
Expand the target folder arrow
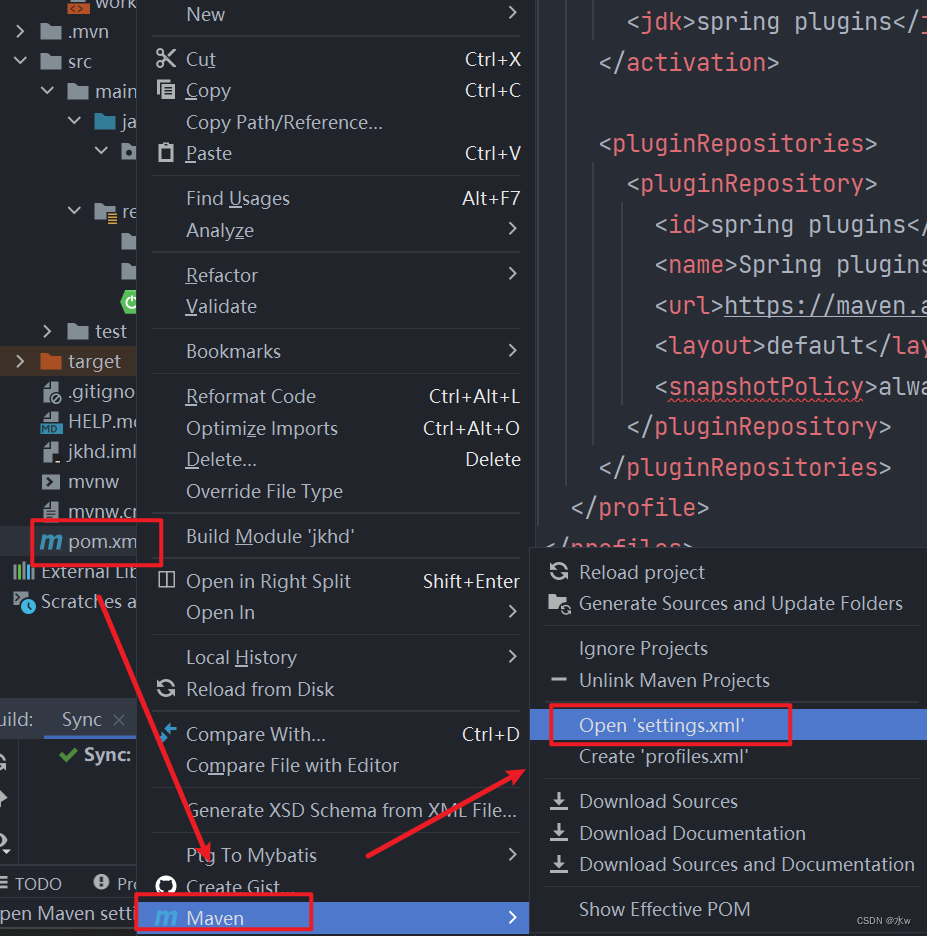tap(20, 361)
